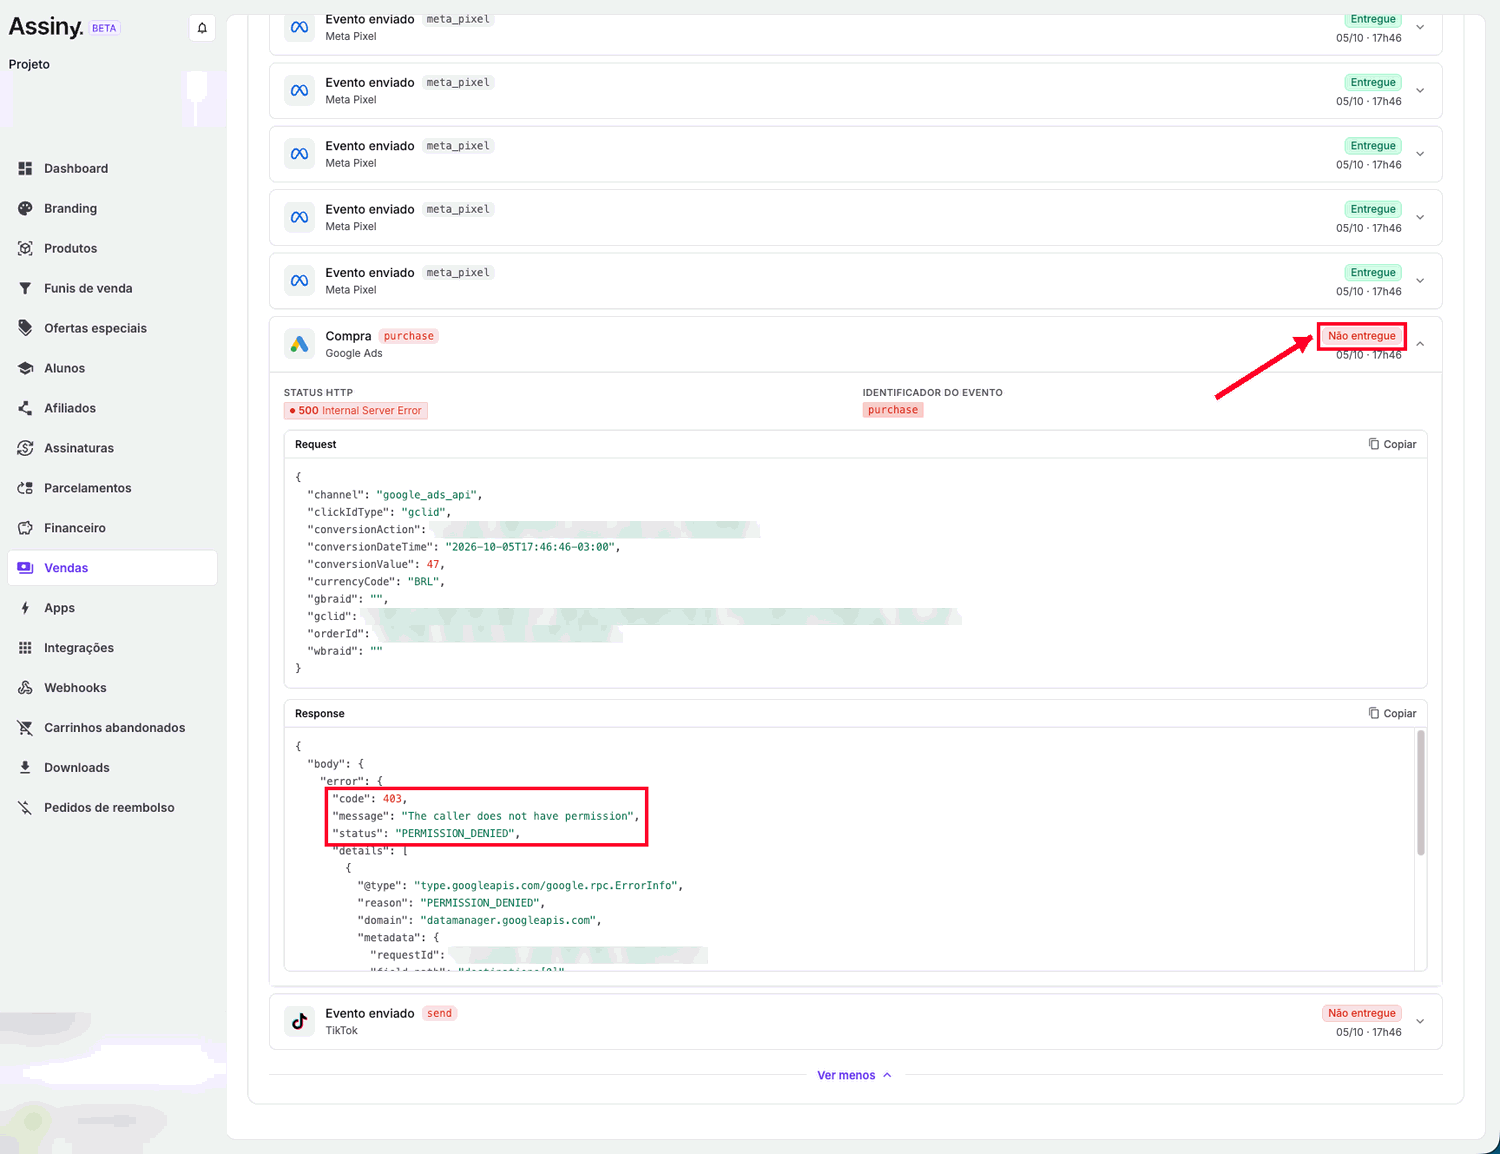Click the Financeiro piggy bank icon
The width and height of the screenshot is (1500, 1154).
tap(25, 528)
